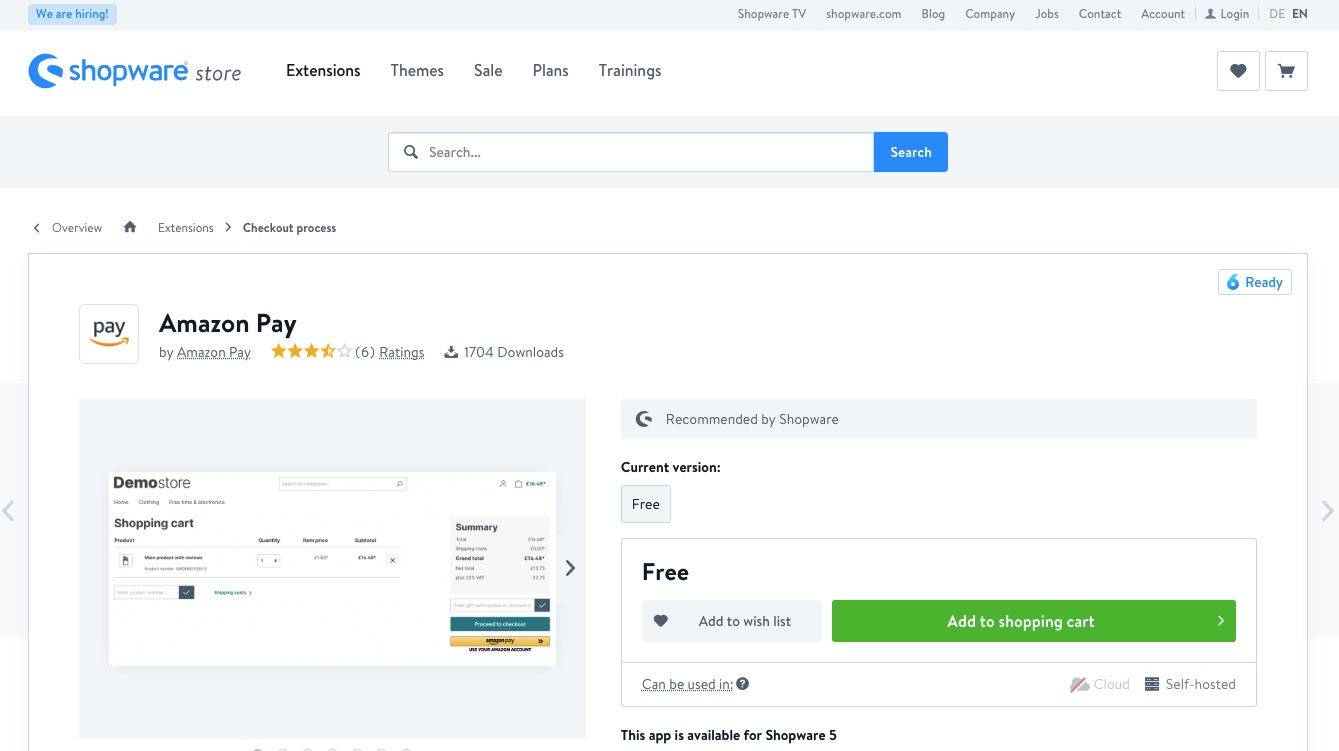Switch language to DE
The width and height of the screenshot is (1339, 751).
[x=1277, y=14]
